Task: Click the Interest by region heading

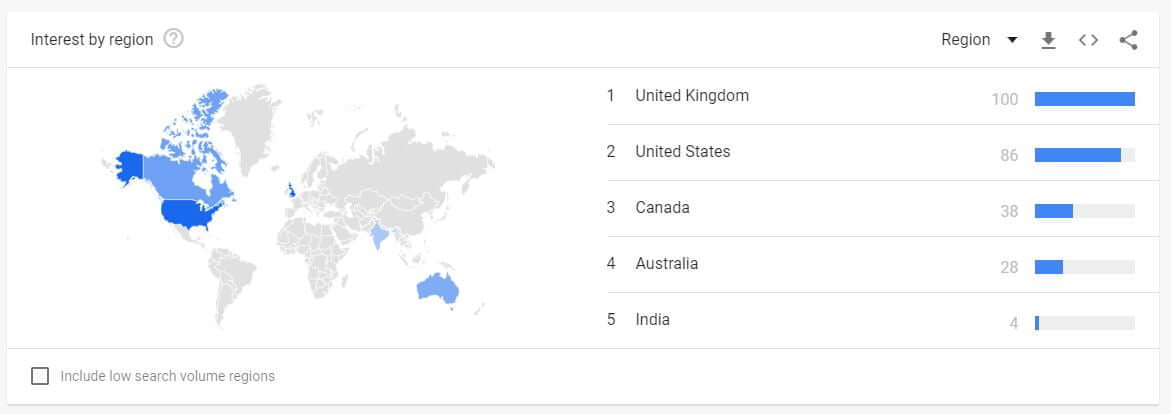Action: click(92, 40)
